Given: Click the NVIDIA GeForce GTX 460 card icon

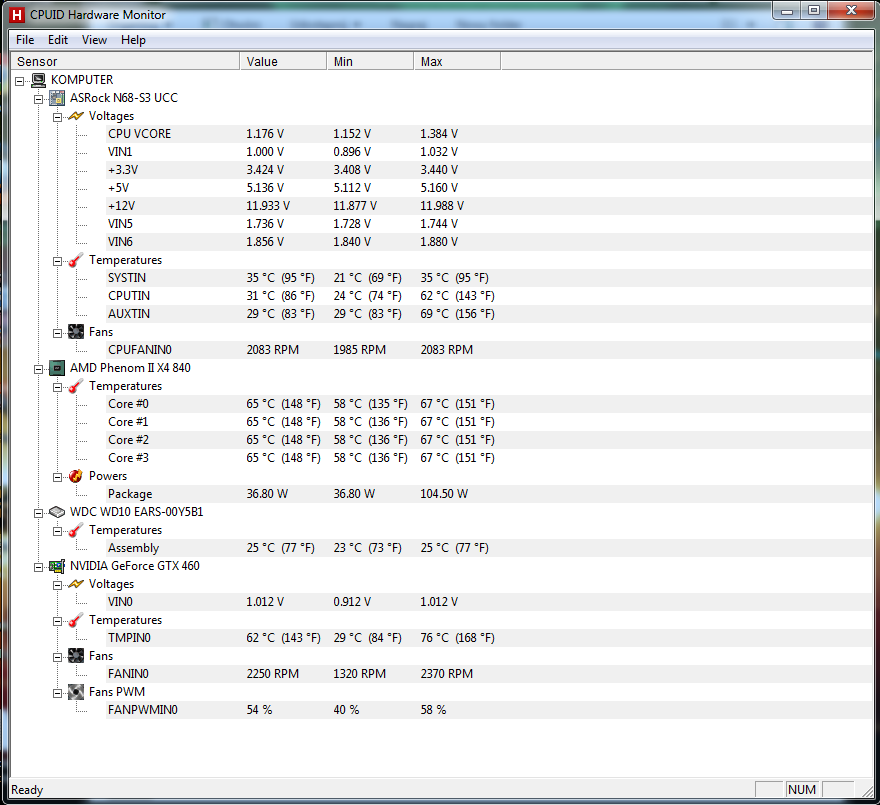Looking at the screenshot, I should [57, 566].
